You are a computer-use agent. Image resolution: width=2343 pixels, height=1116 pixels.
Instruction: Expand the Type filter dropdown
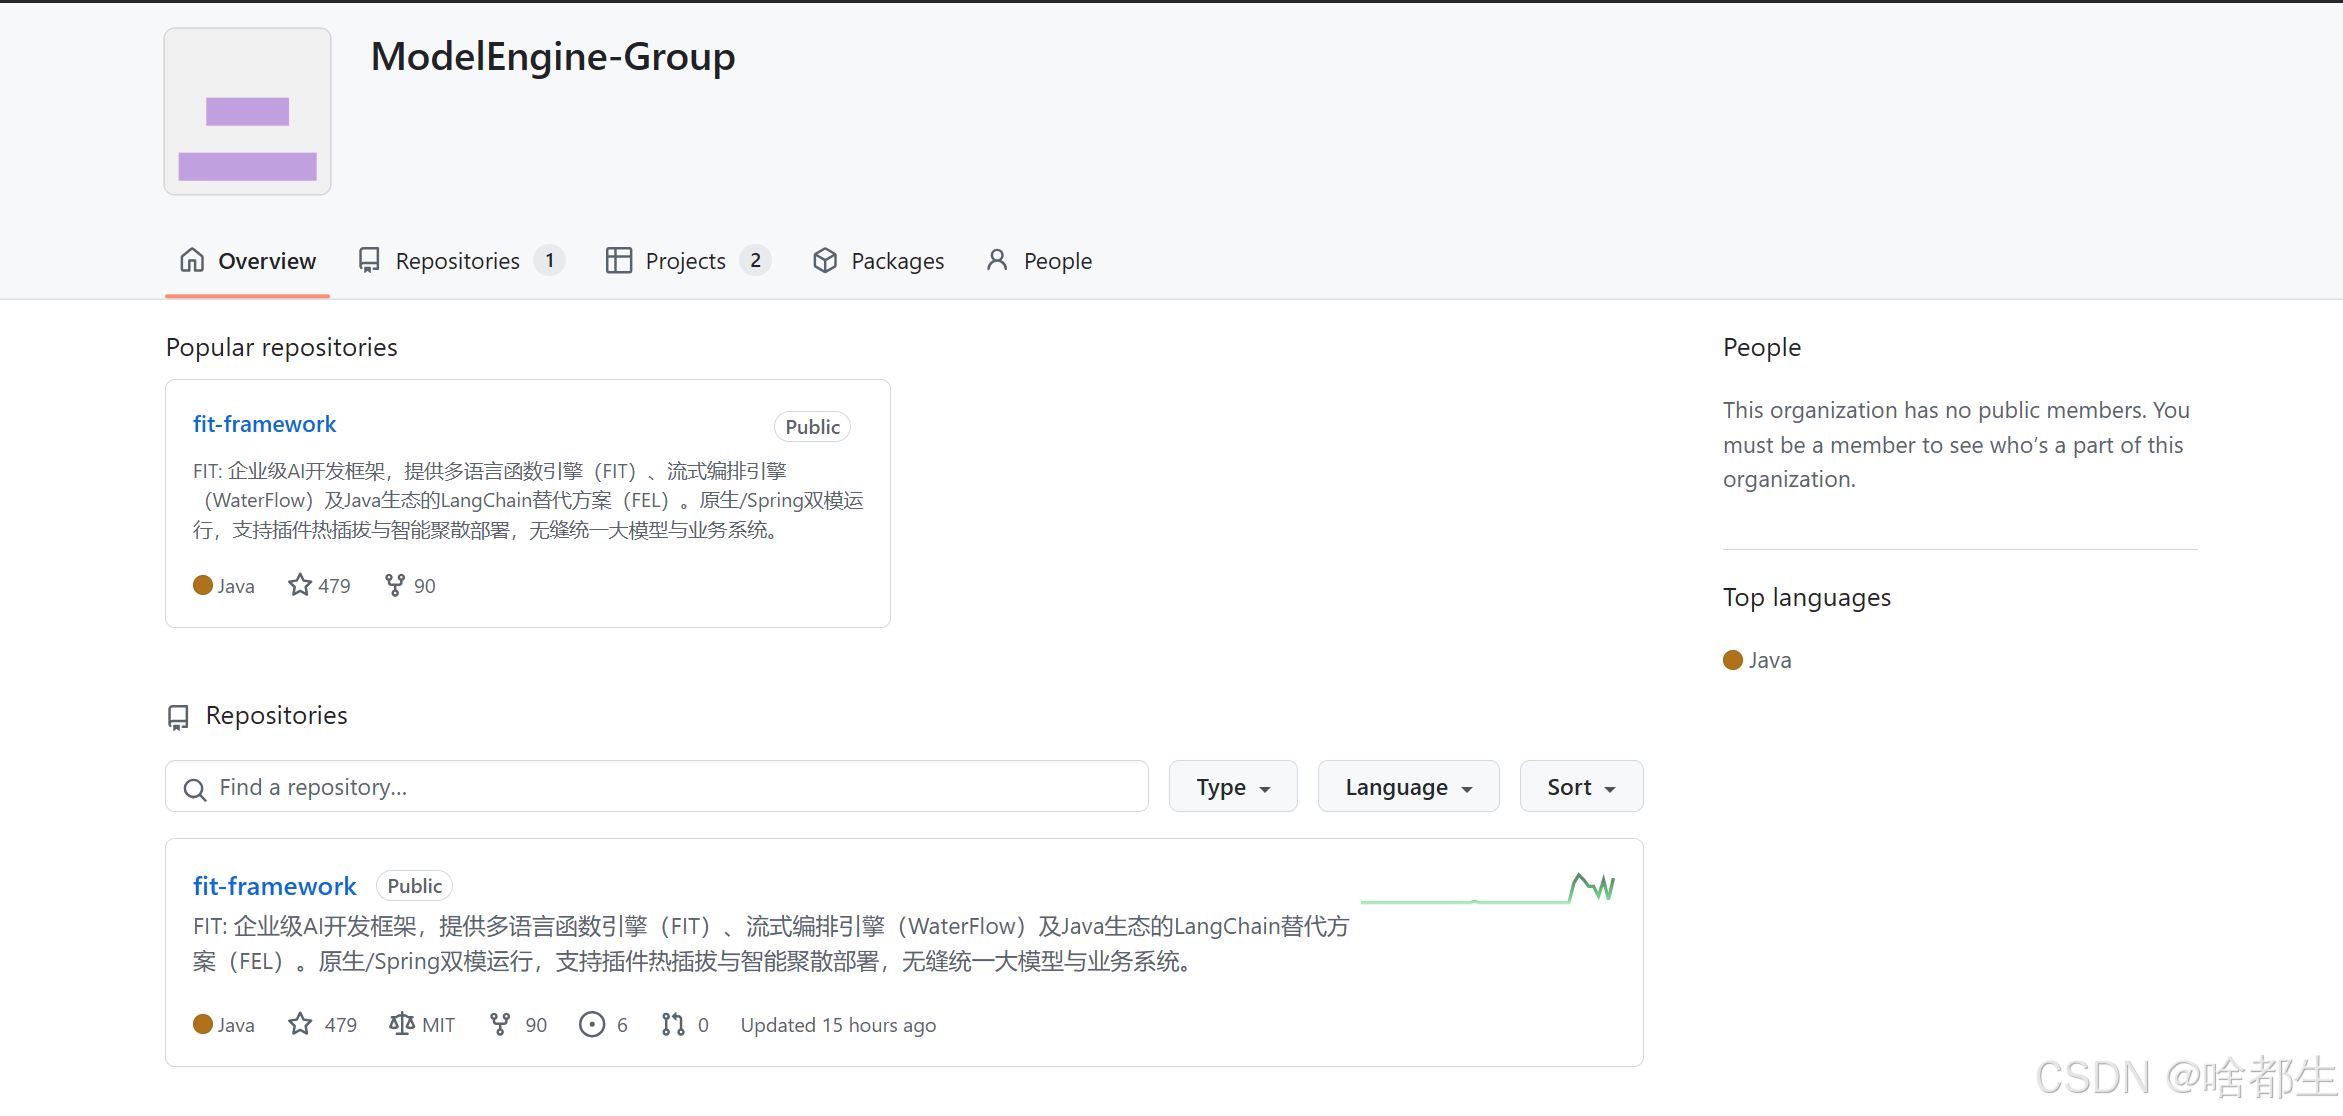click(1232, 787)
